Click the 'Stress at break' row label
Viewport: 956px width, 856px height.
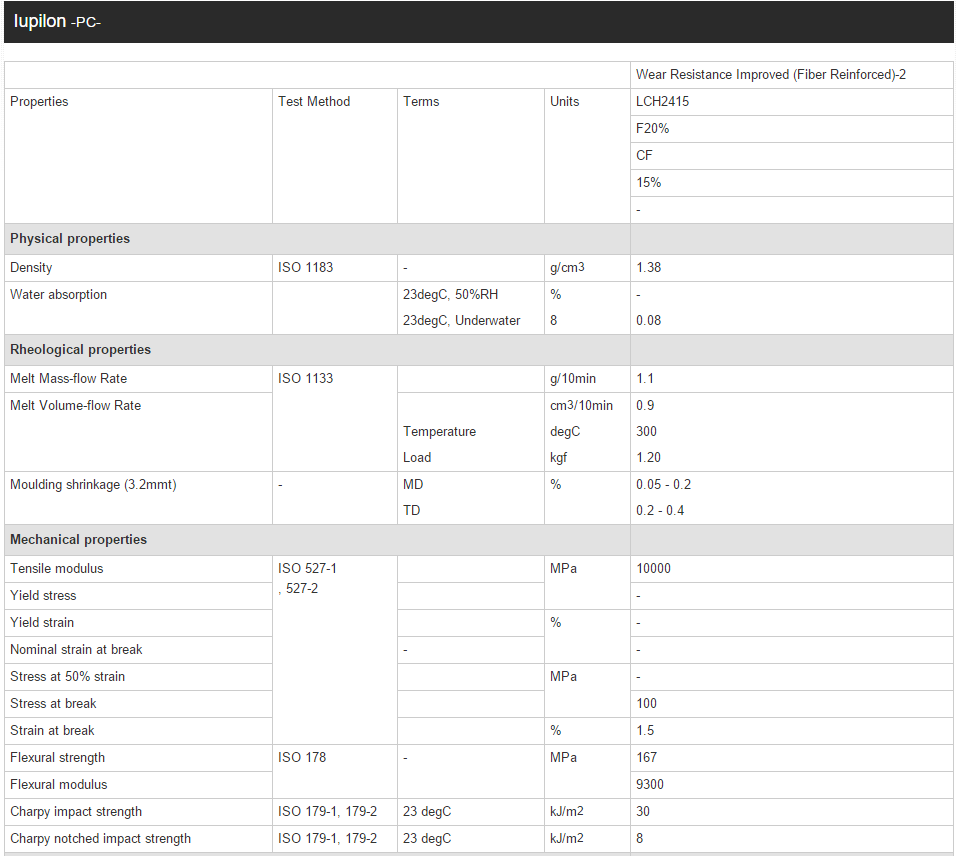click(53, 703)
